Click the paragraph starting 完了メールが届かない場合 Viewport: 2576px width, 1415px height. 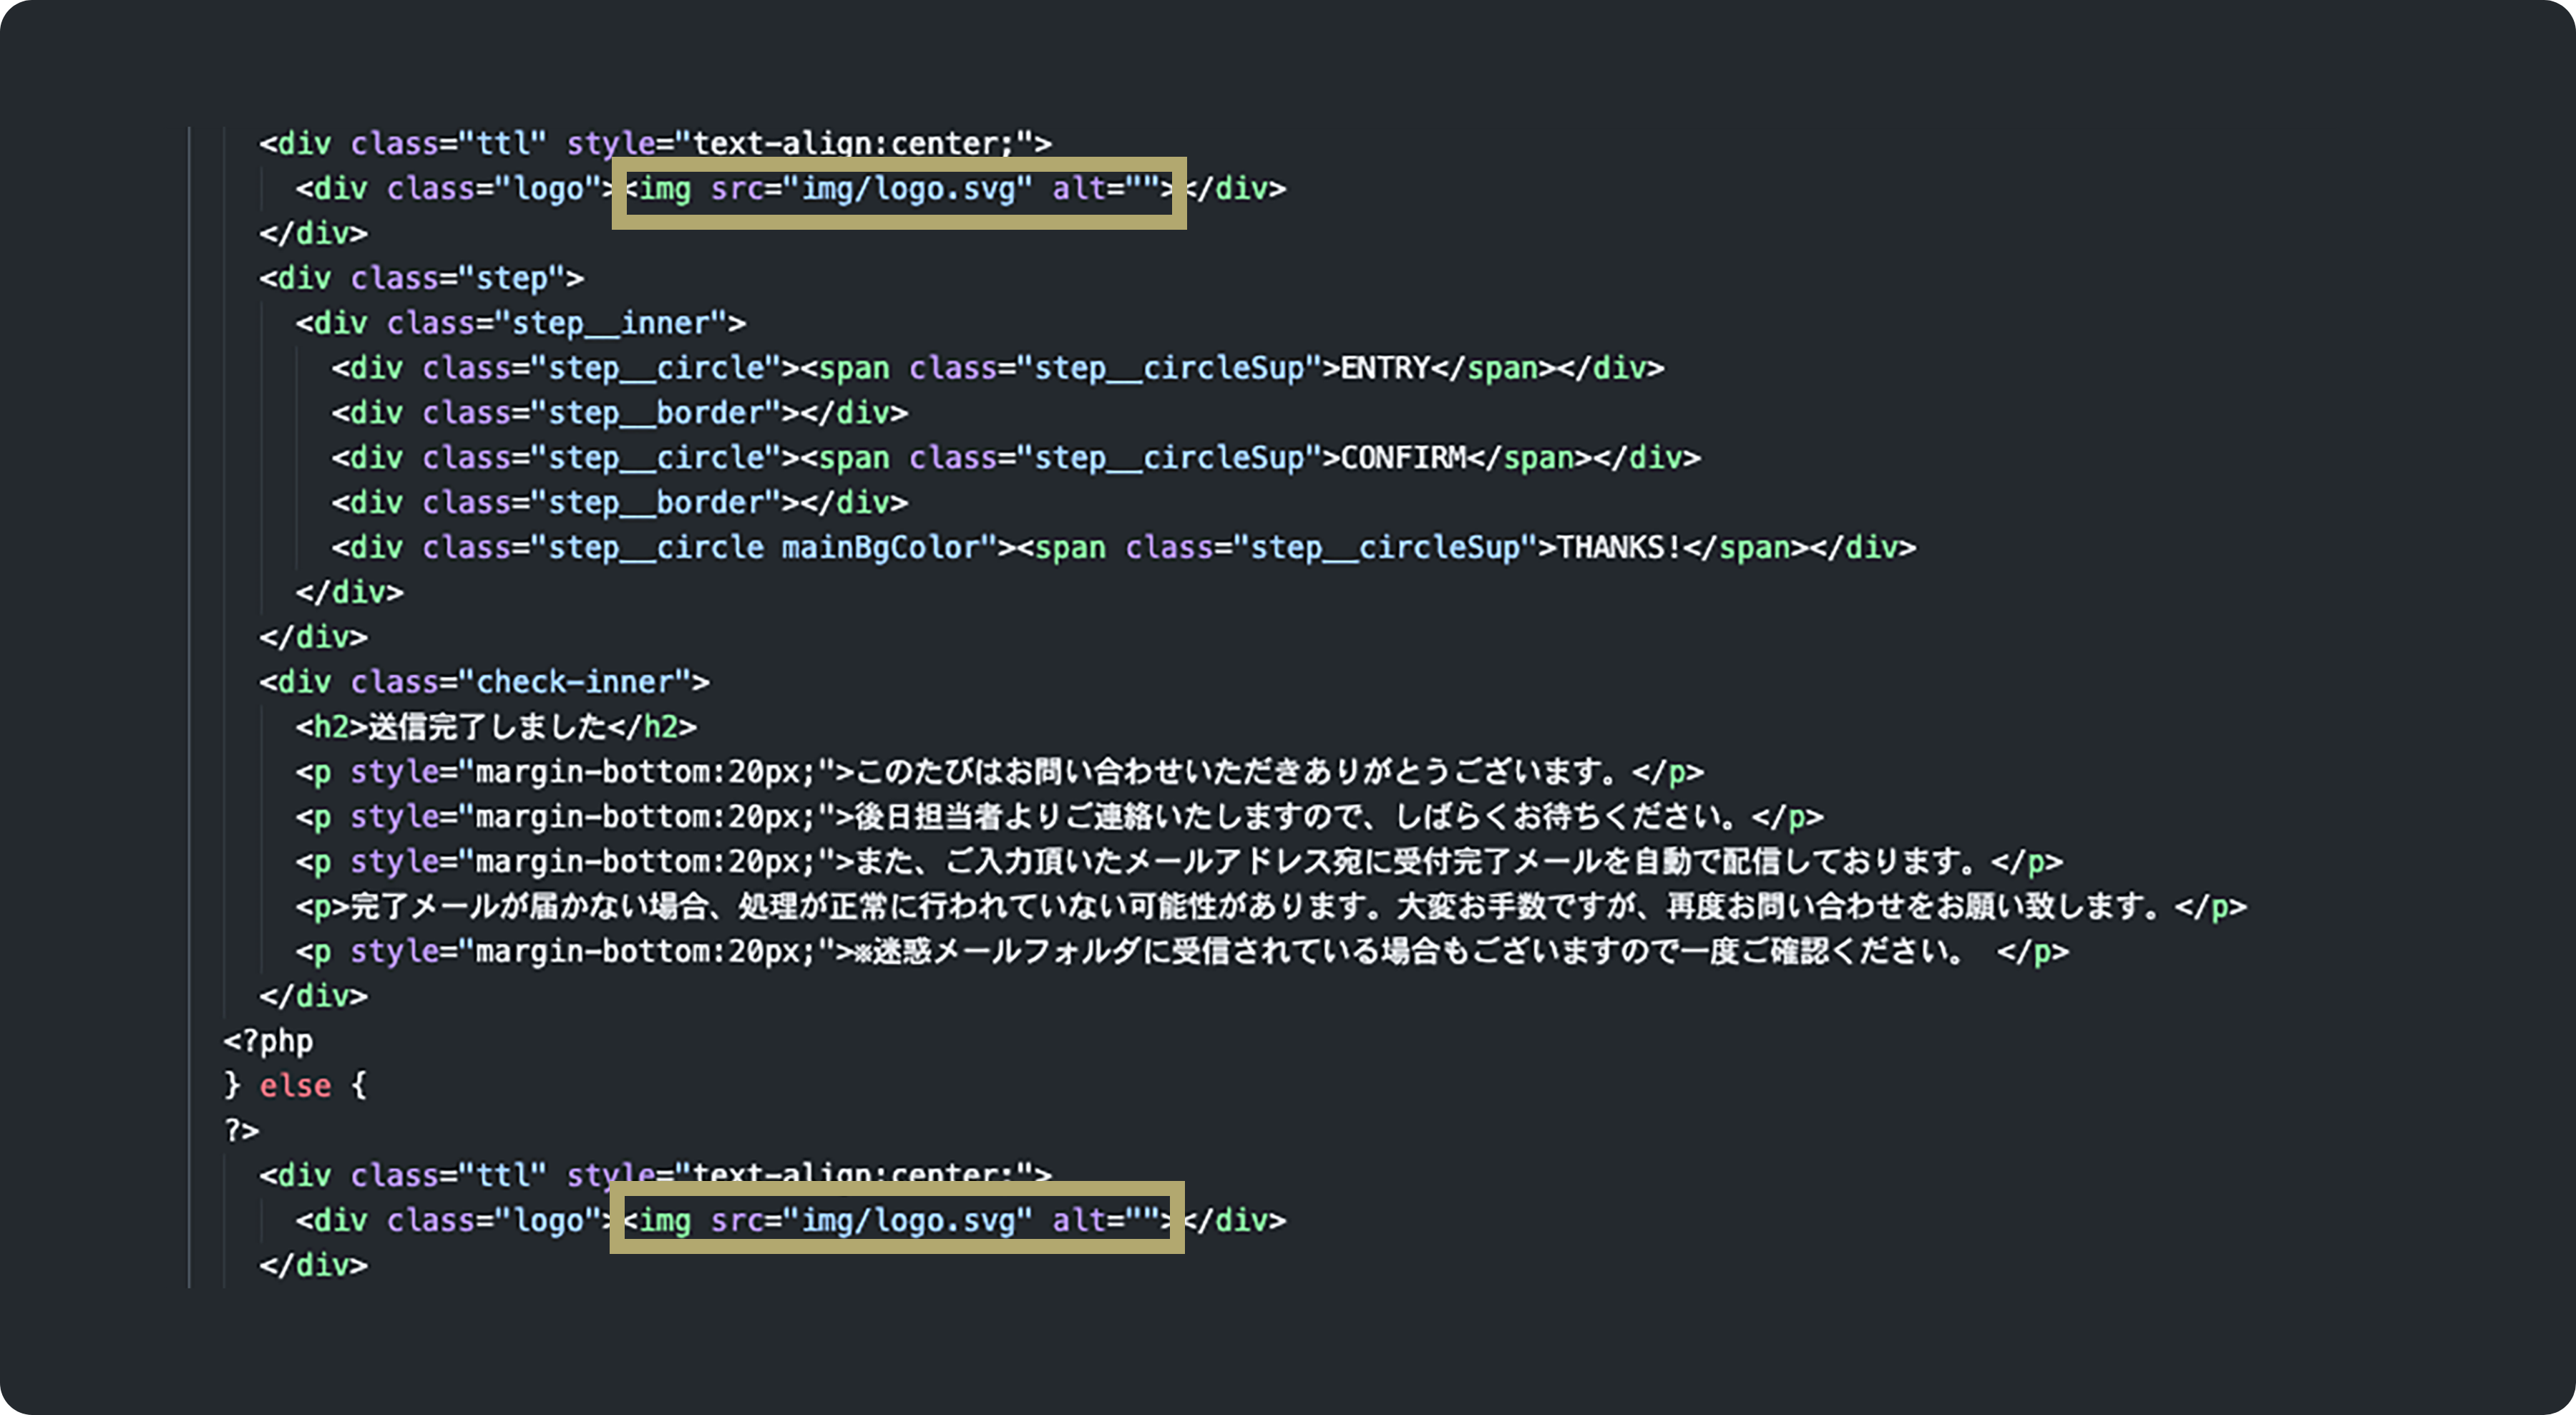pos(1270,907)
